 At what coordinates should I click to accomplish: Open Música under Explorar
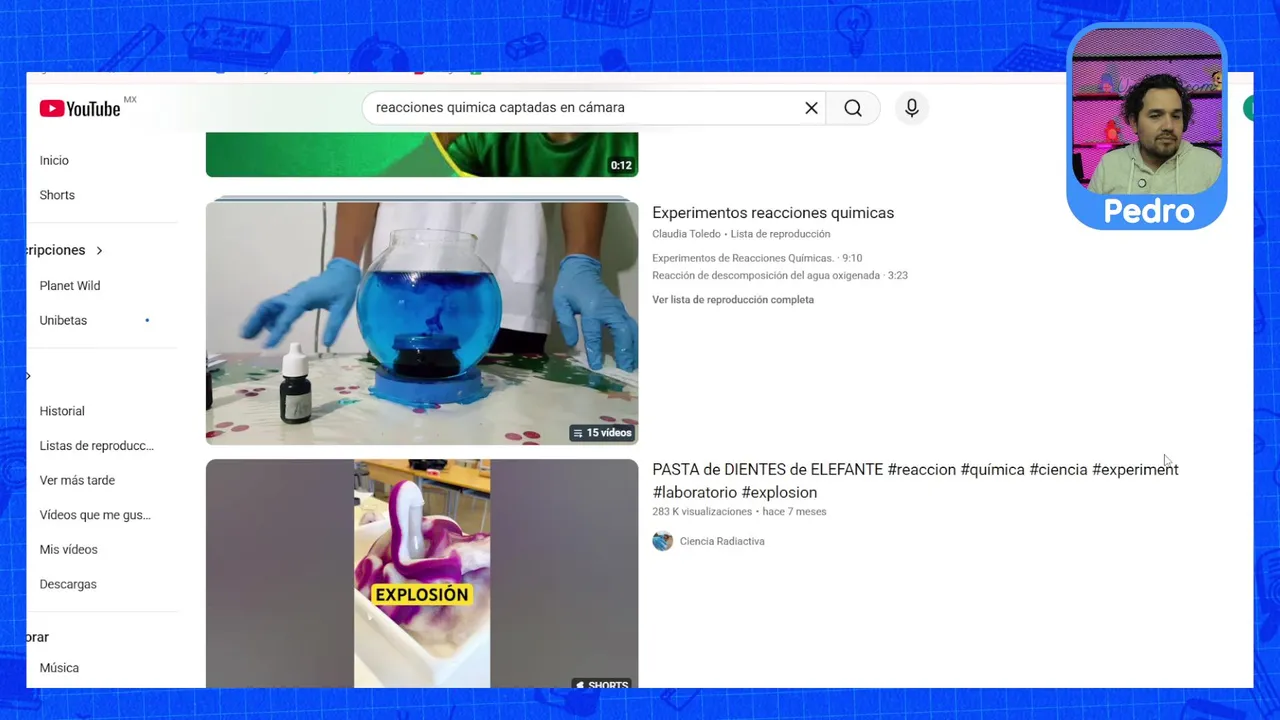pos(59,668)
